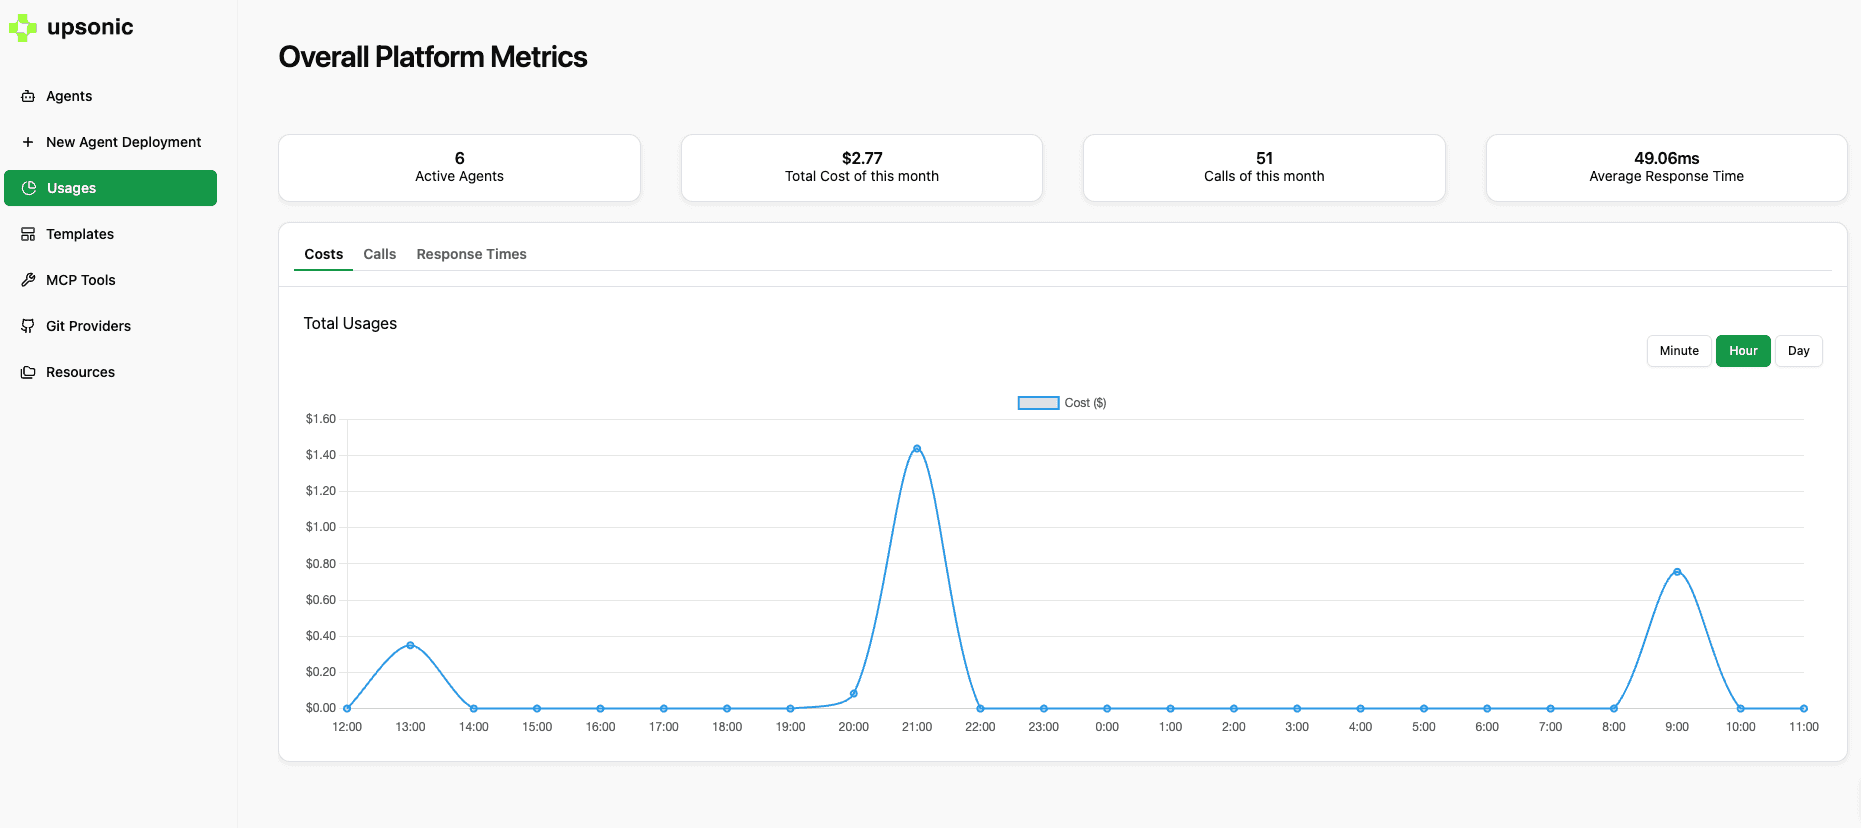Select the Hour granularity toggle

(x=1743, y=351)
